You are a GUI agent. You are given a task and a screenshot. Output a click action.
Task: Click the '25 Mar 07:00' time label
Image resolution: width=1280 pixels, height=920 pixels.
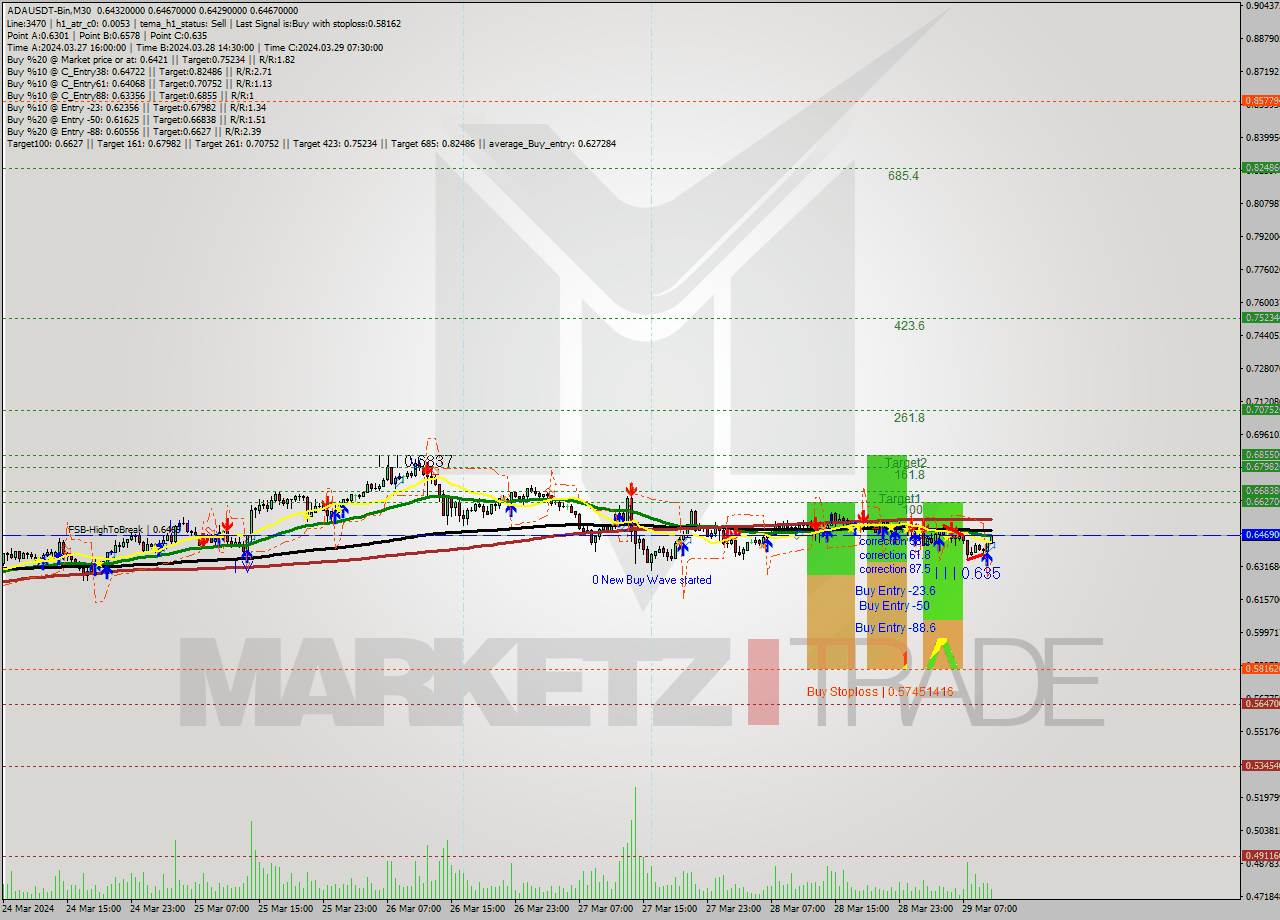[221, 909]
